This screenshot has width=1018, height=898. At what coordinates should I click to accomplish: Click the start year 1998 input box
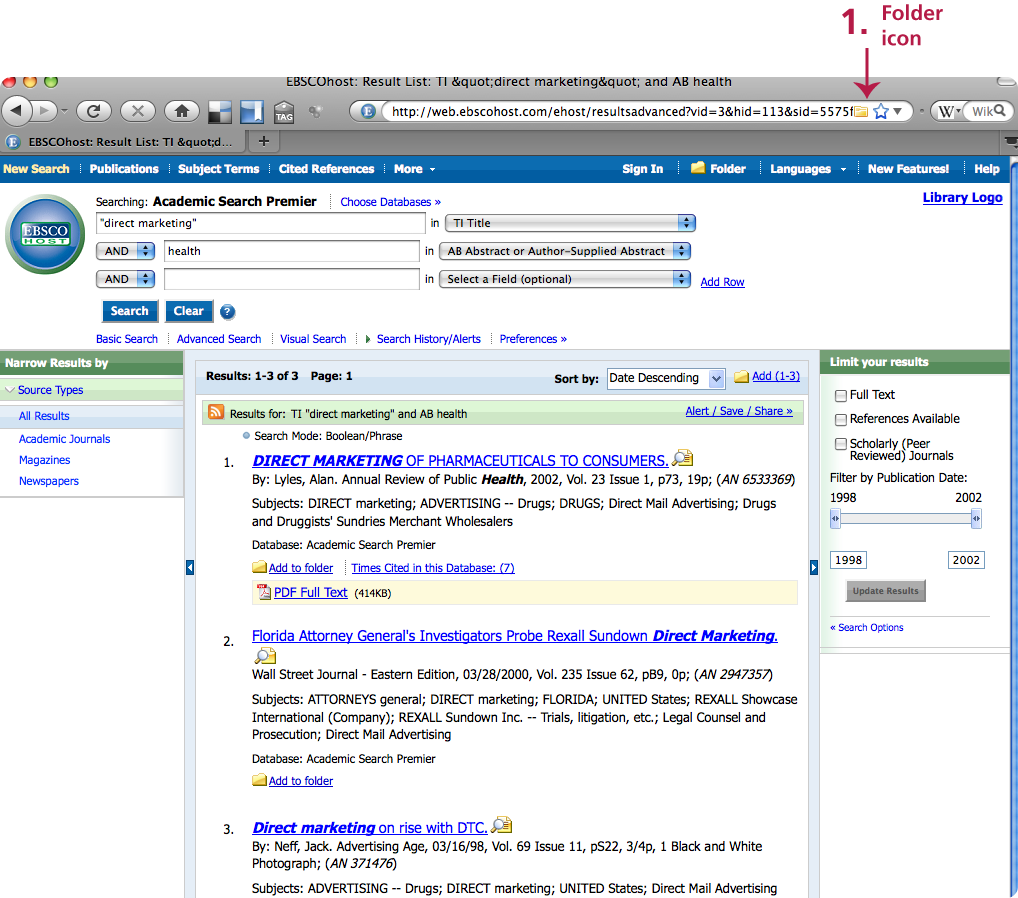pyautogui.click(x=849, y=560)
